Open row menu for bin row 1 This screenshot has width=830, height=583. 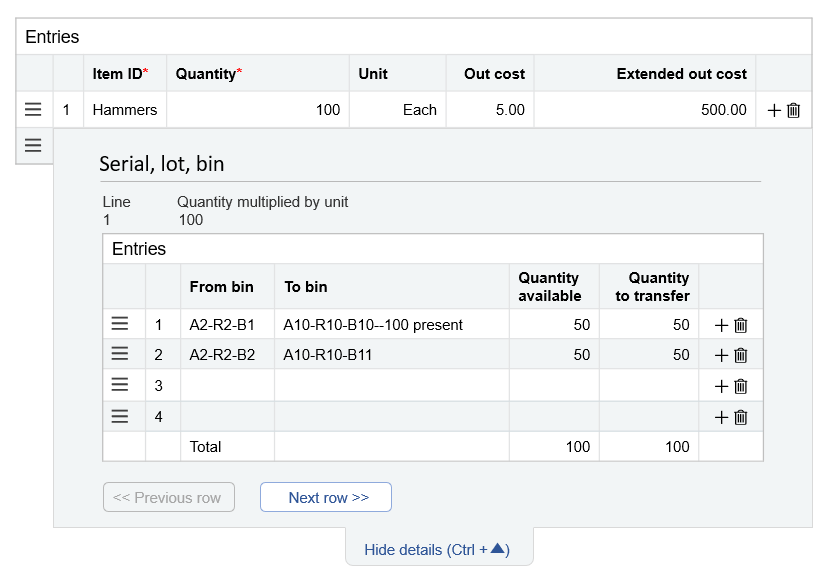click(120, 324)
